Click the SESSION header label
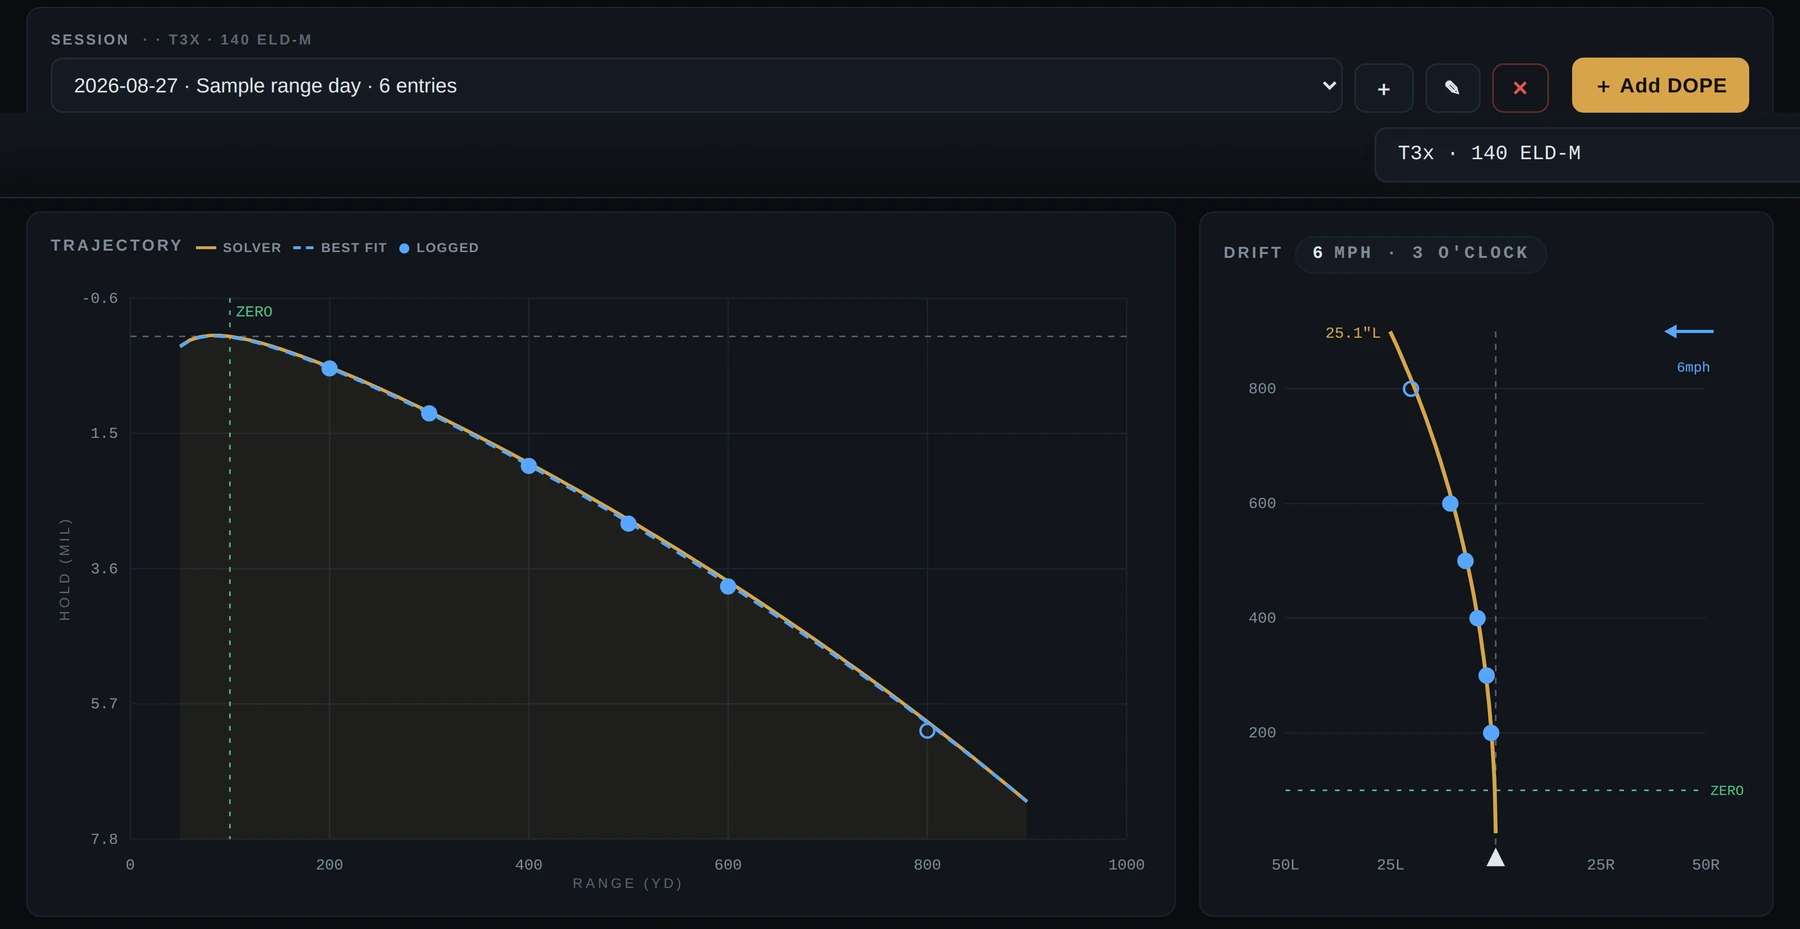 coord(90,40)
